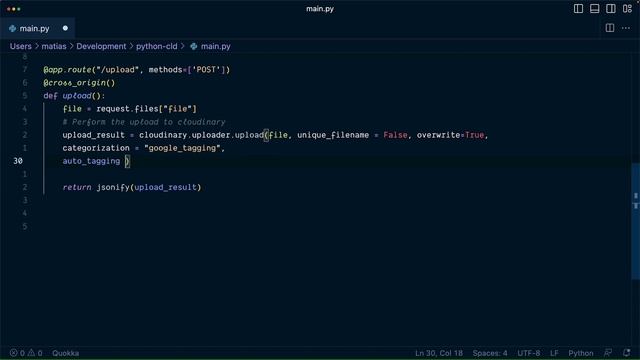This screenshot has height=360, width=640.
Task: Toggle the secondary sidebar layout icon
Action: pos(611,9)
